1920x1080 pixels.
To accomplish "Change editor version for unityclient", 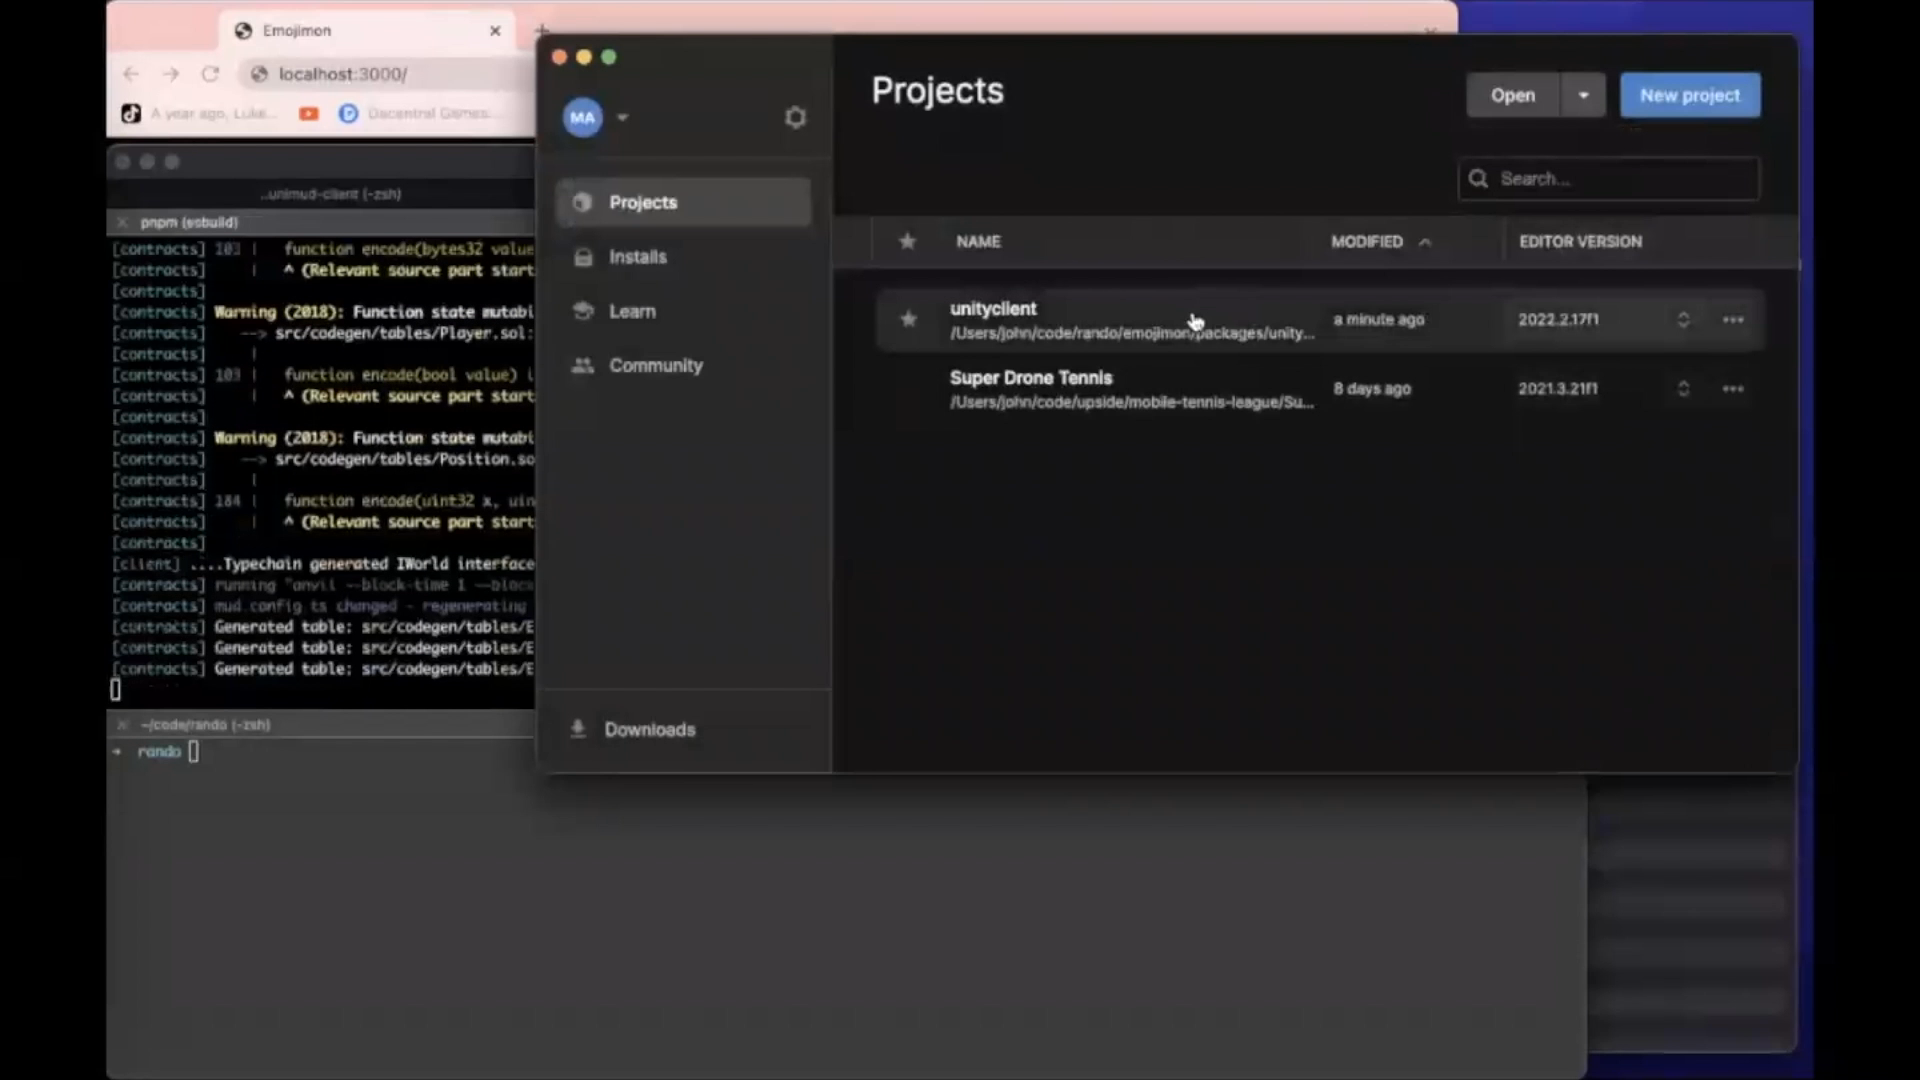I will click(x=1683, y=320).
